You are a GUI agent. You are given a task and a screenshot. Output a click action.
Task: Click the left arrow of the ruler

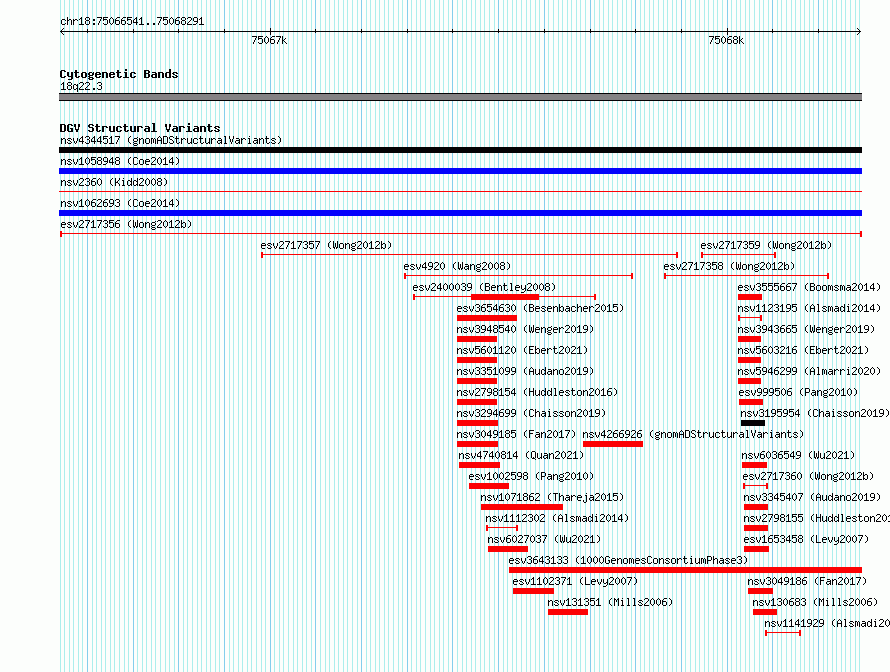pos(62,32)
